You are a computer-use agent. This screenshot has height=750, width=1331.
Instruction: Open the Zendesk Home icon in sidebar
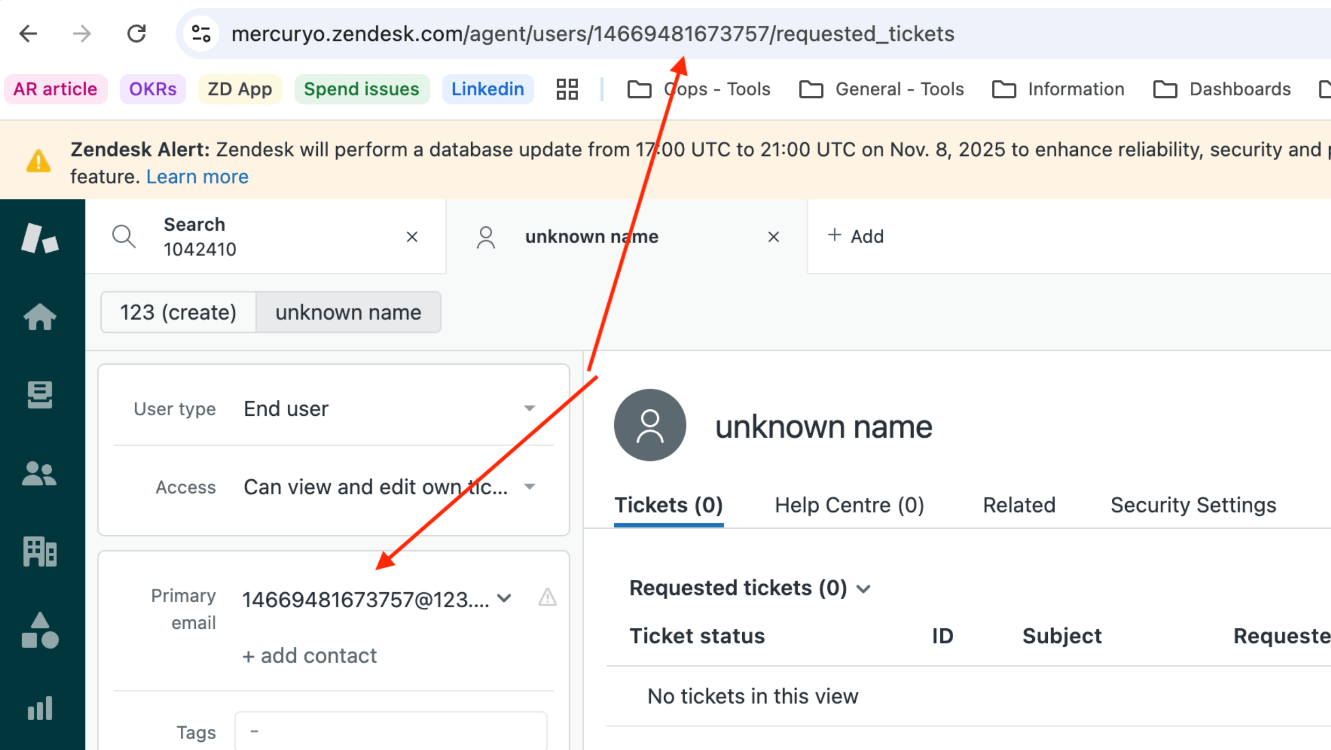40,317
